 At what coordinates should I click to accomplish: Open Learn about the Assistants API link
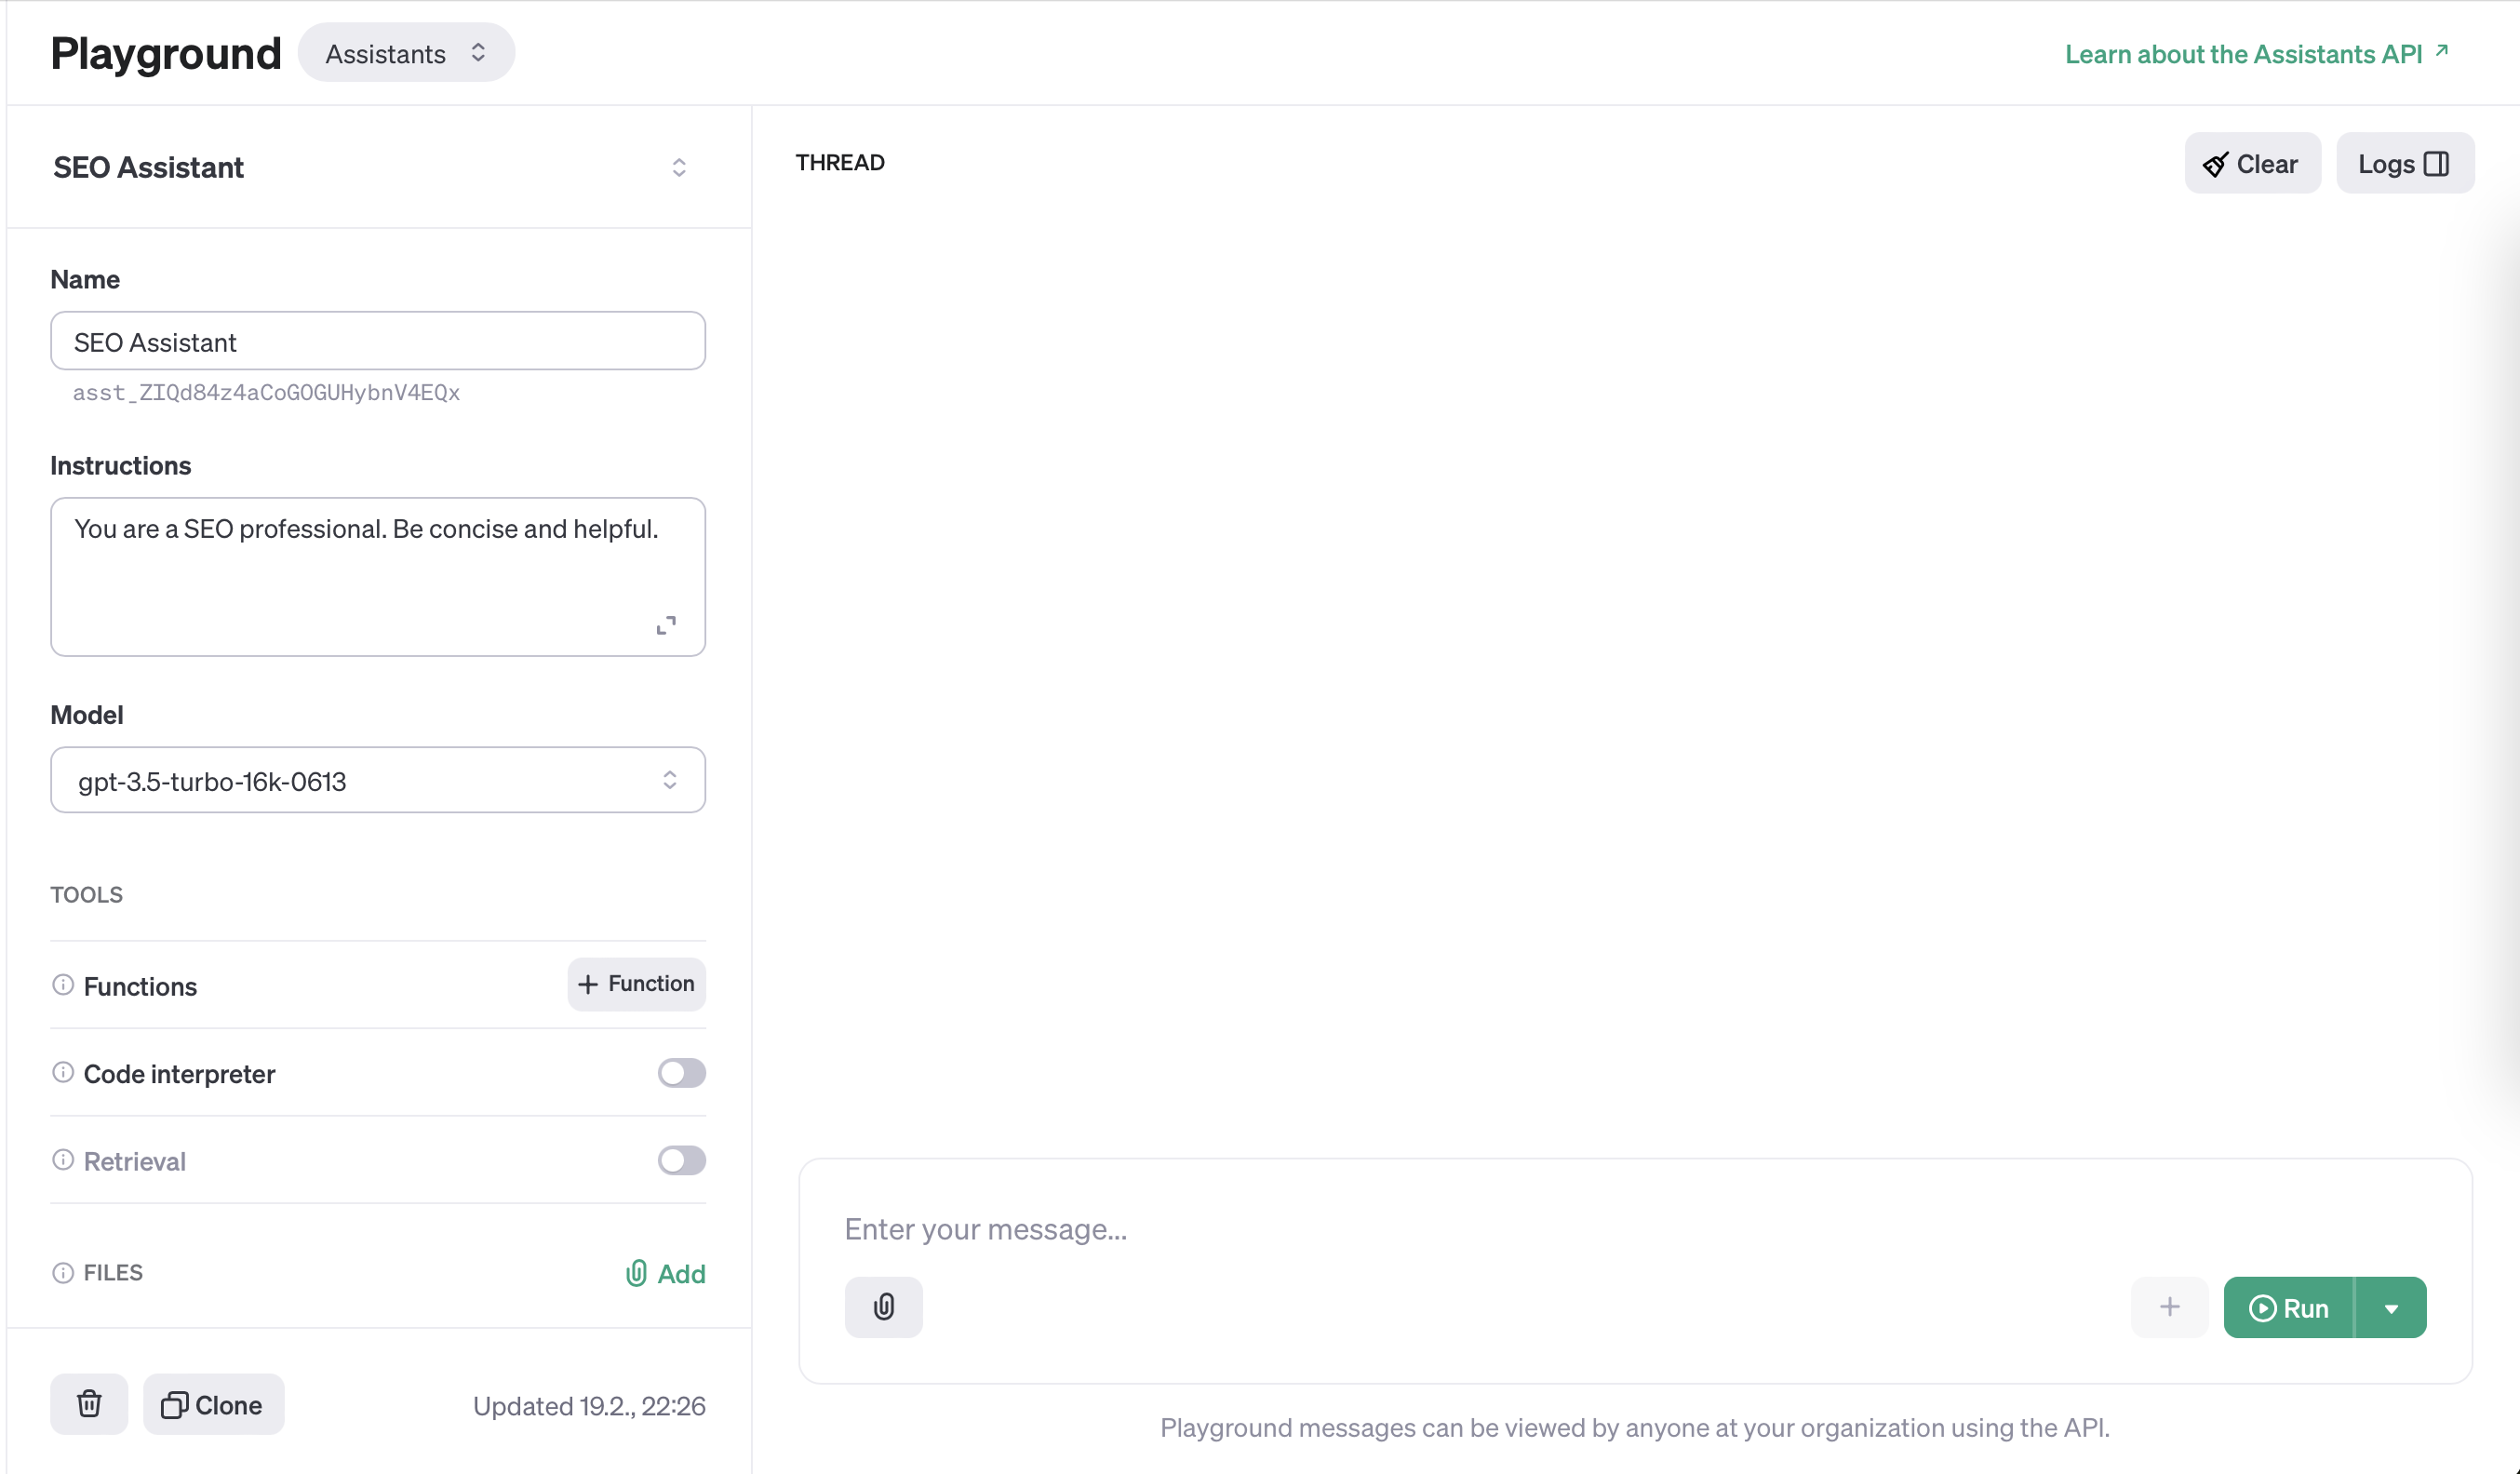coord(2255,54)
